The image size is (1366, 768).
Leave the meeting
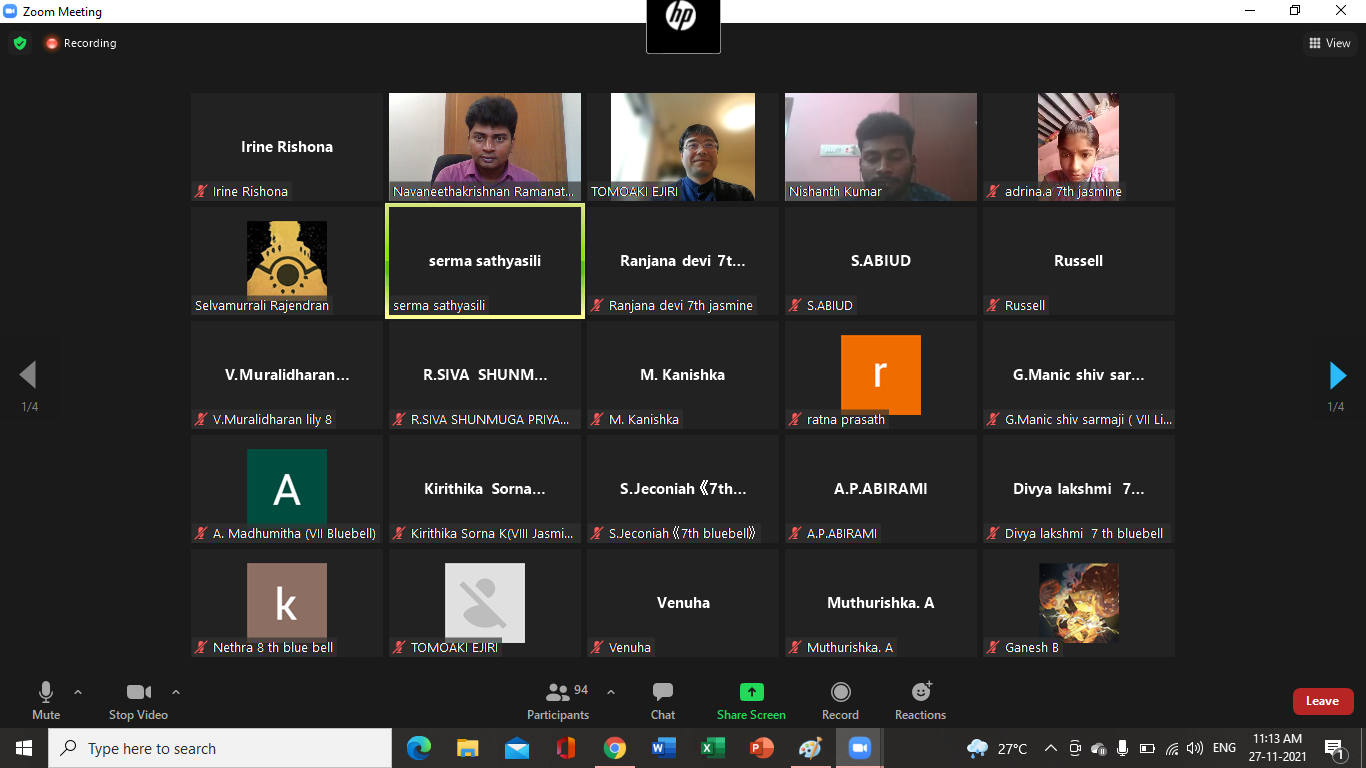click(1322, 701)
